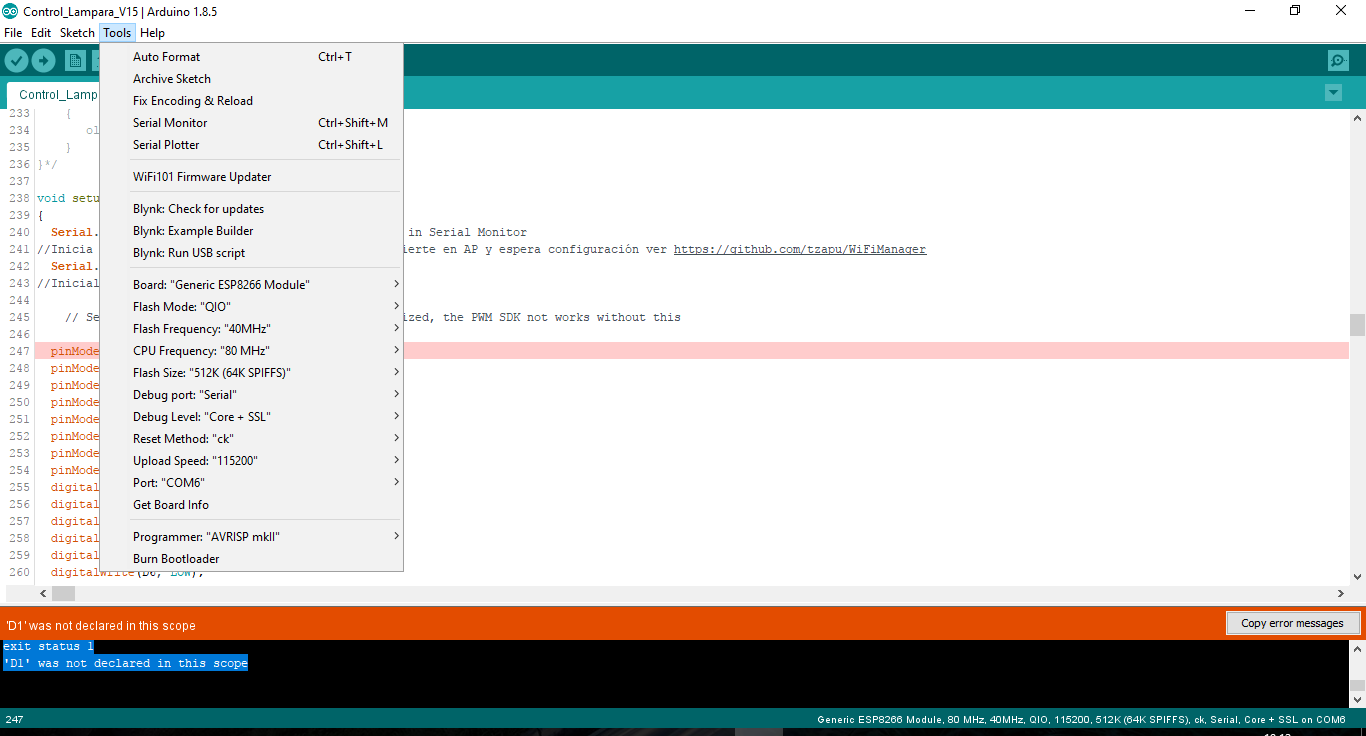
Task: Open Blynk: Example Builder
Action: click(251, 231)
